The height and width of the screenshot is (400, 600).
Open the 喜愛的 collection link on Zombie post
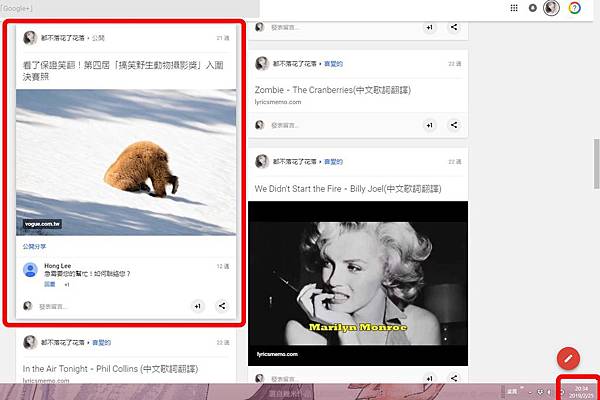(333, 64)
